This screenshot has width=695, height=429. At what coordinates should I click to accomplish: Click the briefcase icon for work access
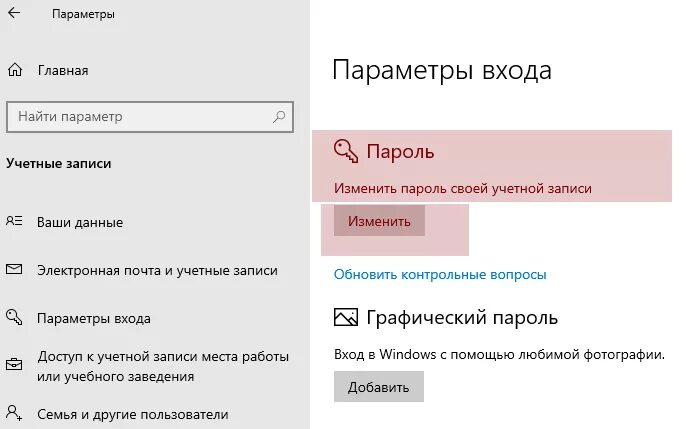pos(14,365)
